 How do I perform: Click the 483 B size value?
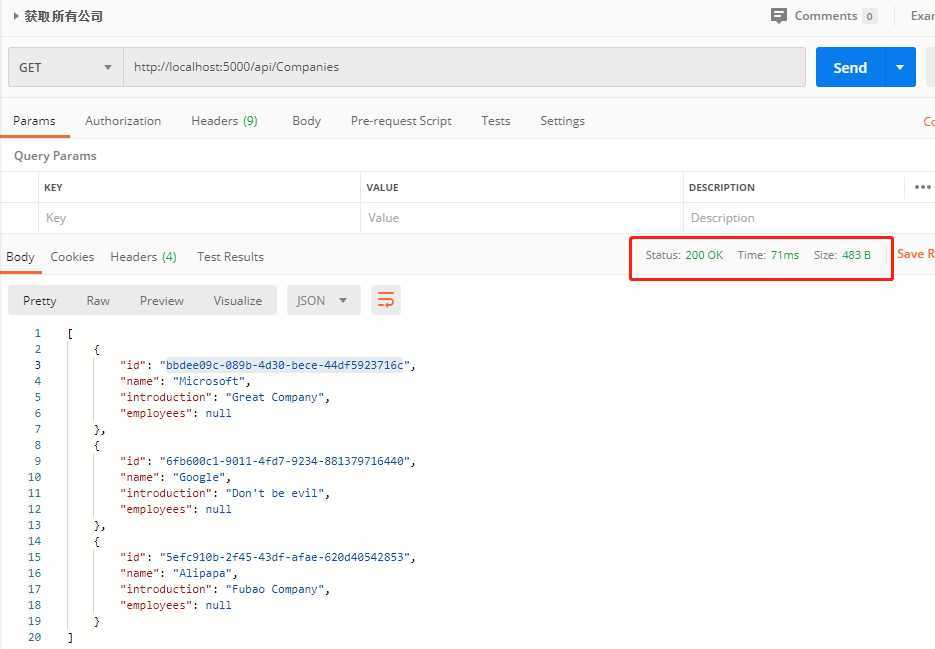(x=856, y=255)
